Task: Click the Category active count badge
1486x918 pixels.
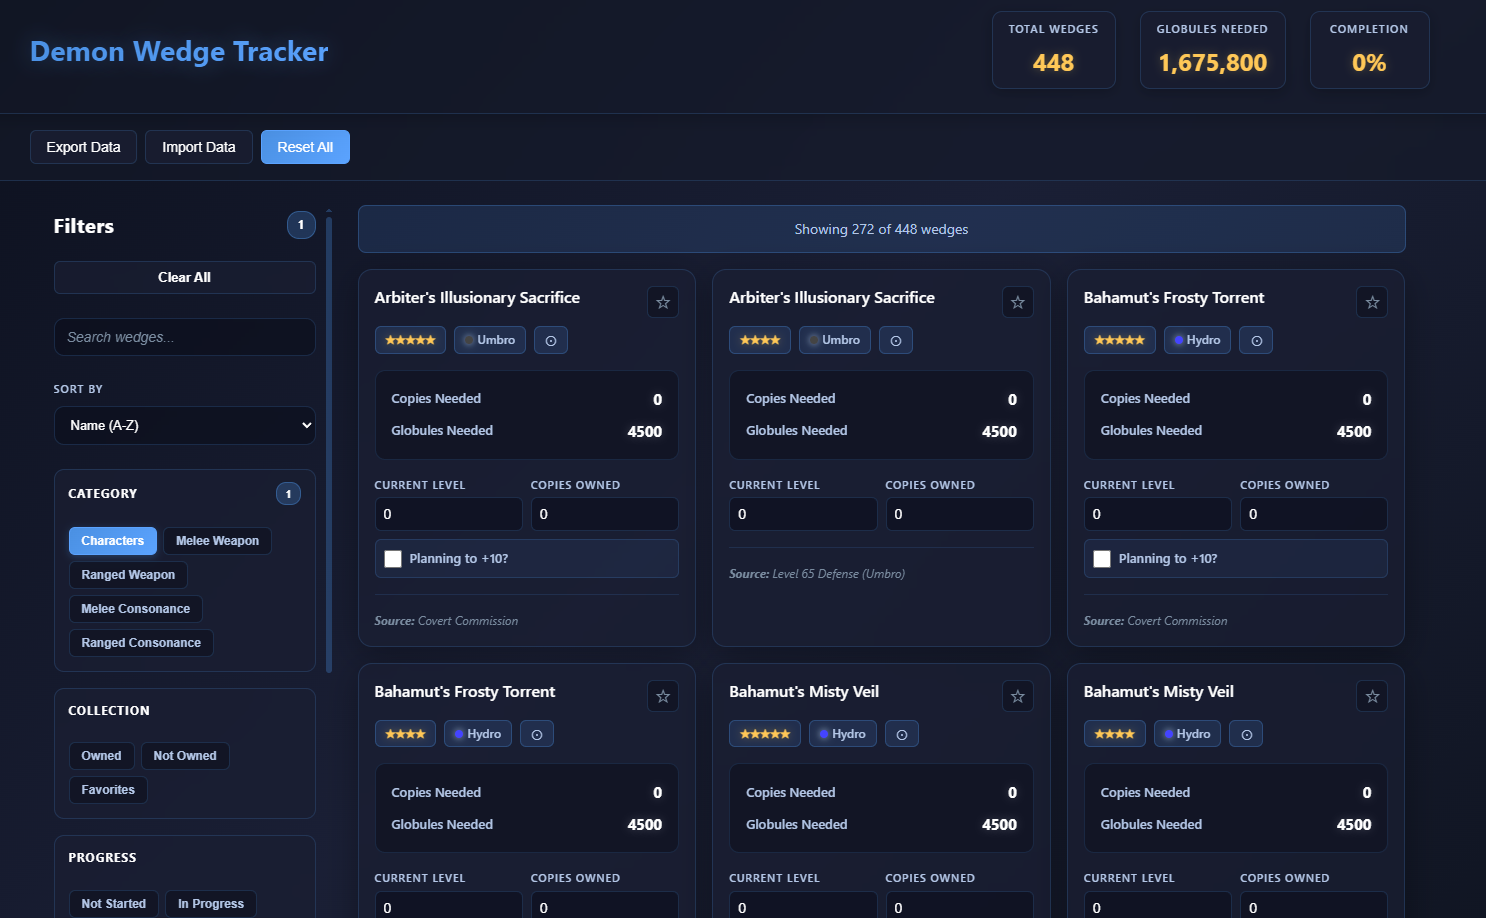Action: pos(288,493)
